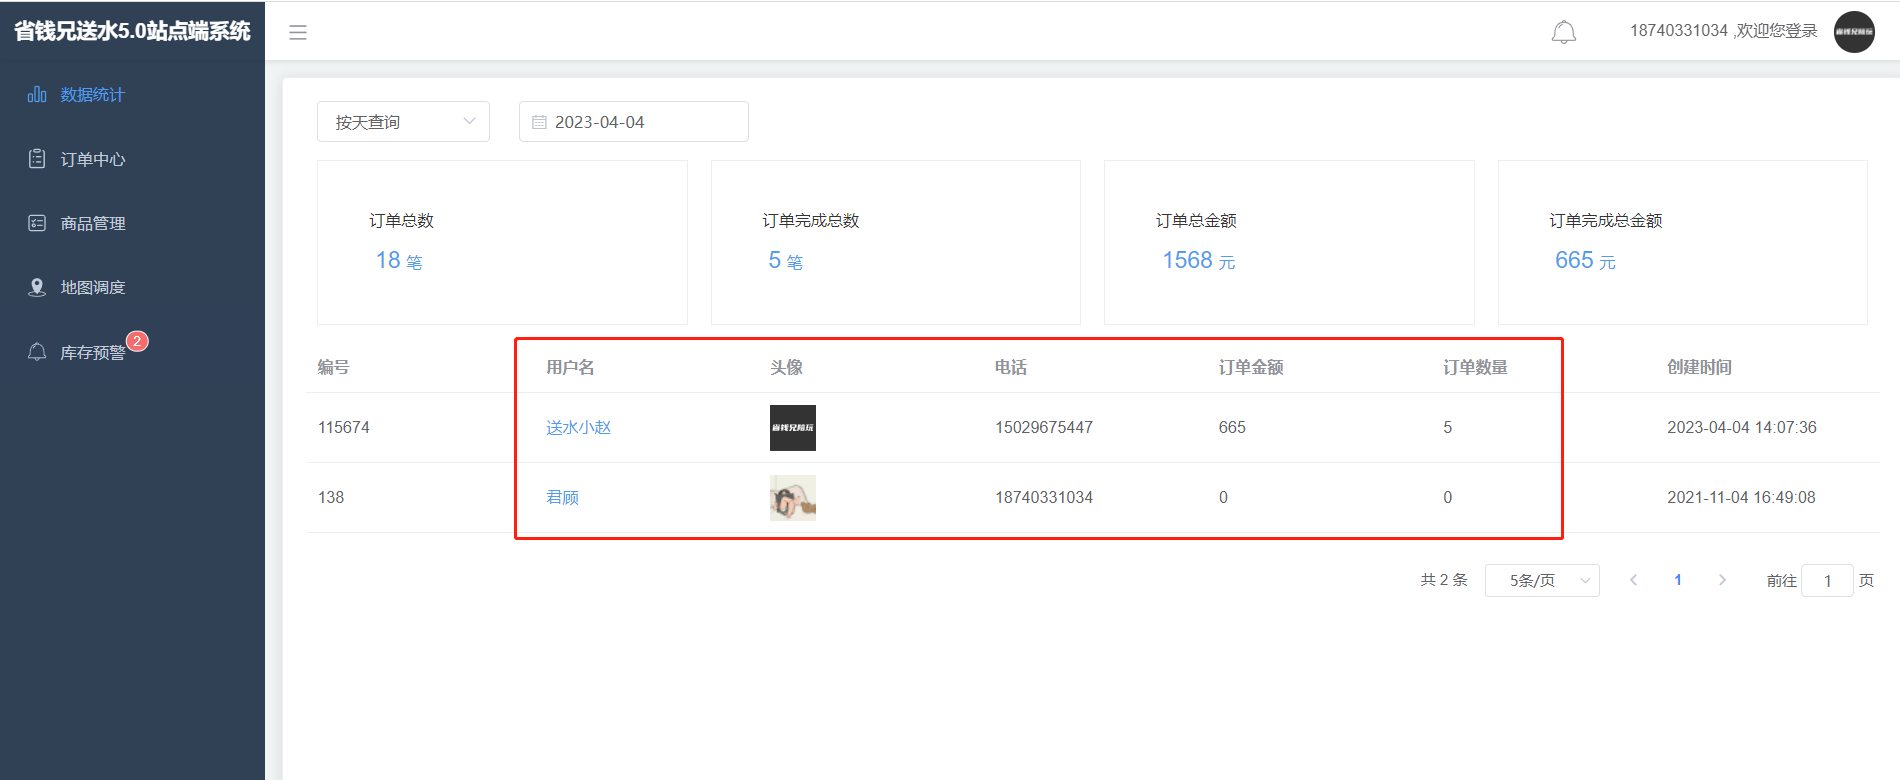Click the 订单中心 clipboard icon
Image resolution: width=1900 pixels, height=780 pixels.
click(x=37, y=159)
